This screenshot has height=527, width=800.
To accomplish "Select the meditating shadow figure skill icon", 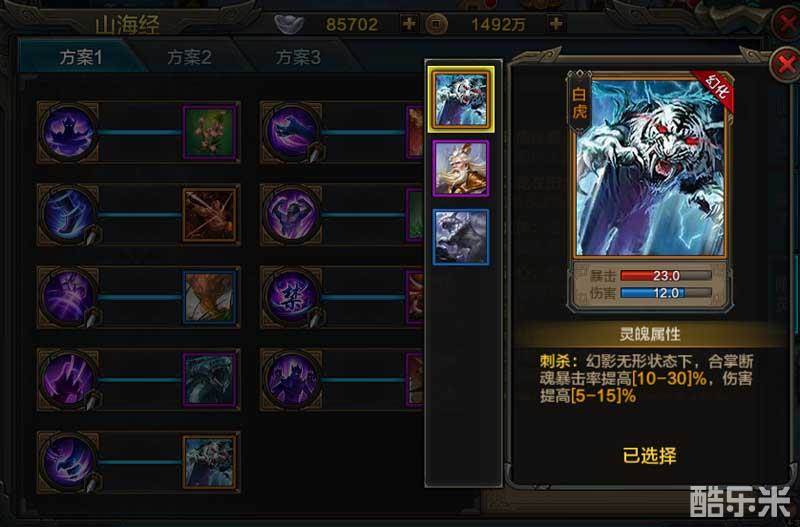I will tap(68, 132).
